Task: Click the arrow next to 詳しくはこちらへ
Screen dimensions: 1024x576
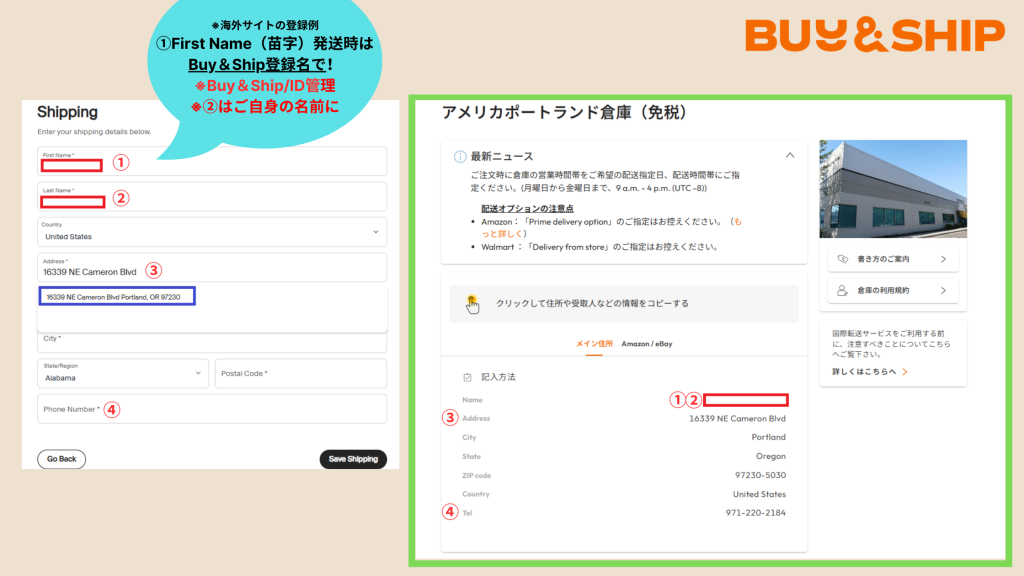Action: 904,372
